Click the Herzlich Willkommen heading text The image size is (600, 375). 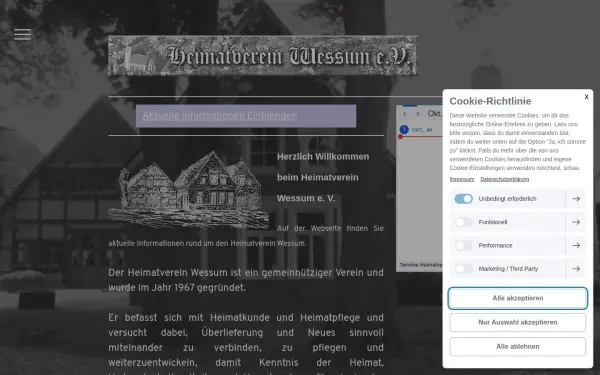[323, 157]
